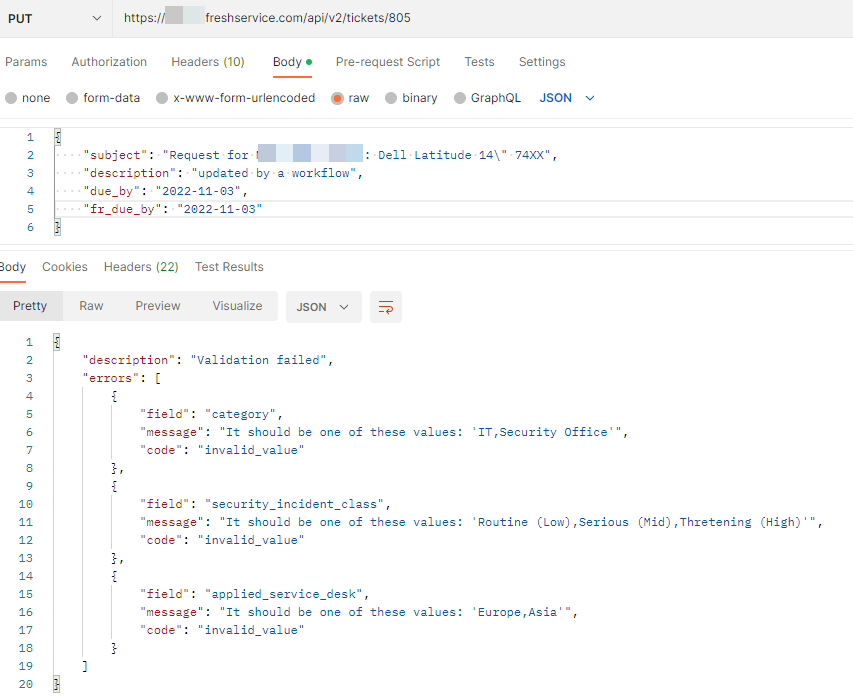Switch response view to Preview
The height and width of the screenshot is (697, 853).
click(158, 306)
